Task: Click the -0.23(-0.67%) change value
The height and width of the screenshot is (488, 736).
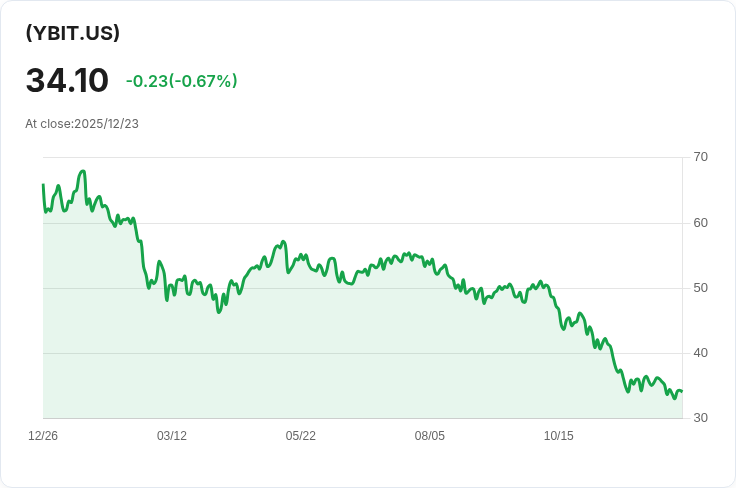Action: point(181,81)
